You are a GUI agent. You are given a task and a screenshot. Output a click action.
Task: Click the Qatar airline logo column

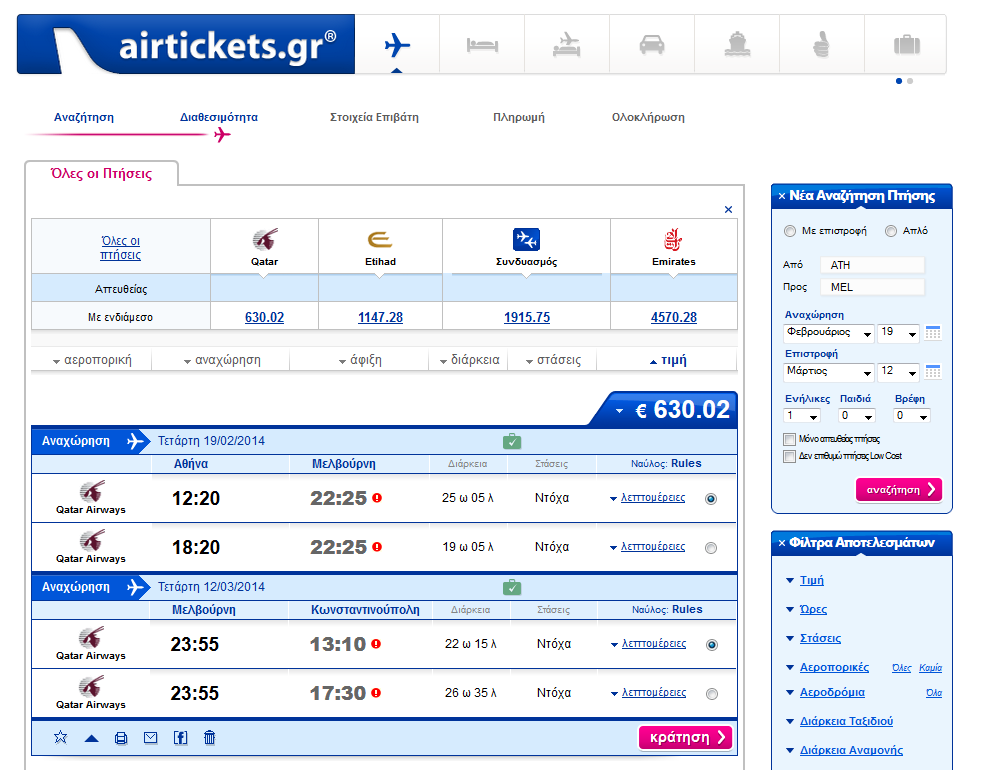point(265,246)
